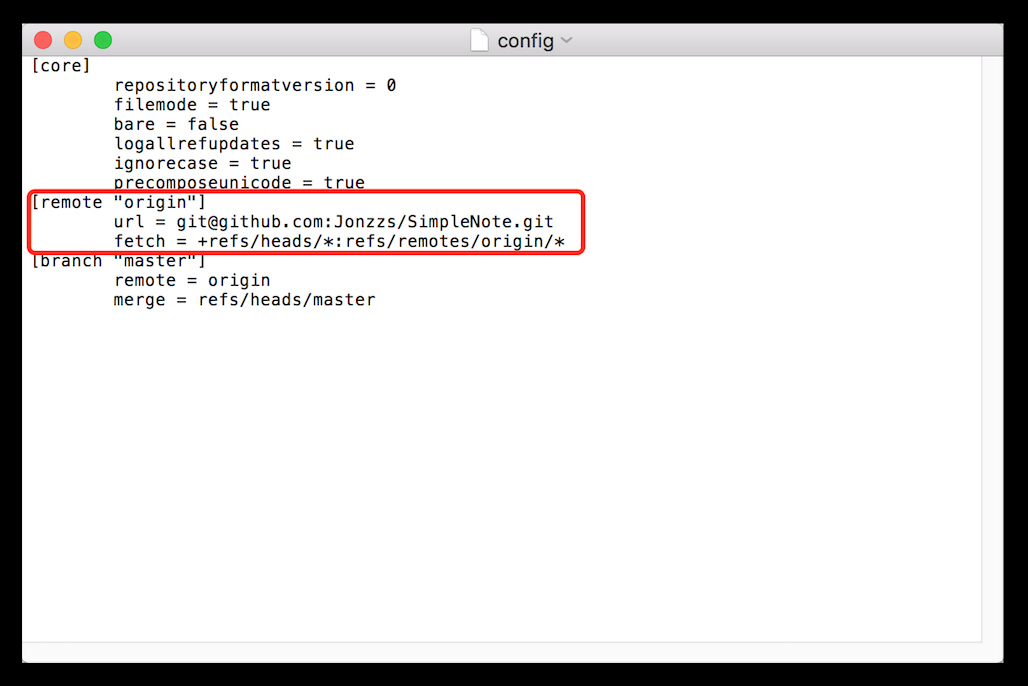The height and width of the screenshot is (686, 1028).
Task: Click the [core] section header text
Action: pyautogui.click(x=60, y=65)
